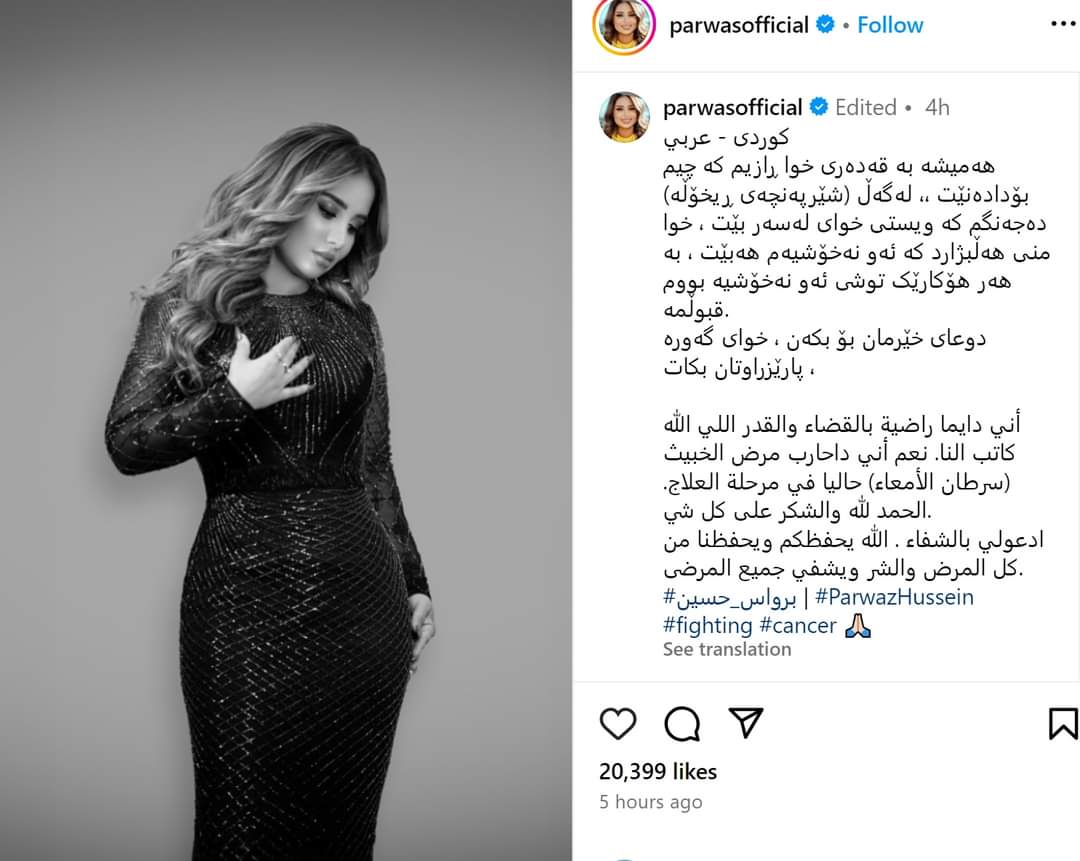This screenshot has height=861, width=1080.
Task: Open the Arabic #برواس_حسين hashtag
Action: pos(729,598)
